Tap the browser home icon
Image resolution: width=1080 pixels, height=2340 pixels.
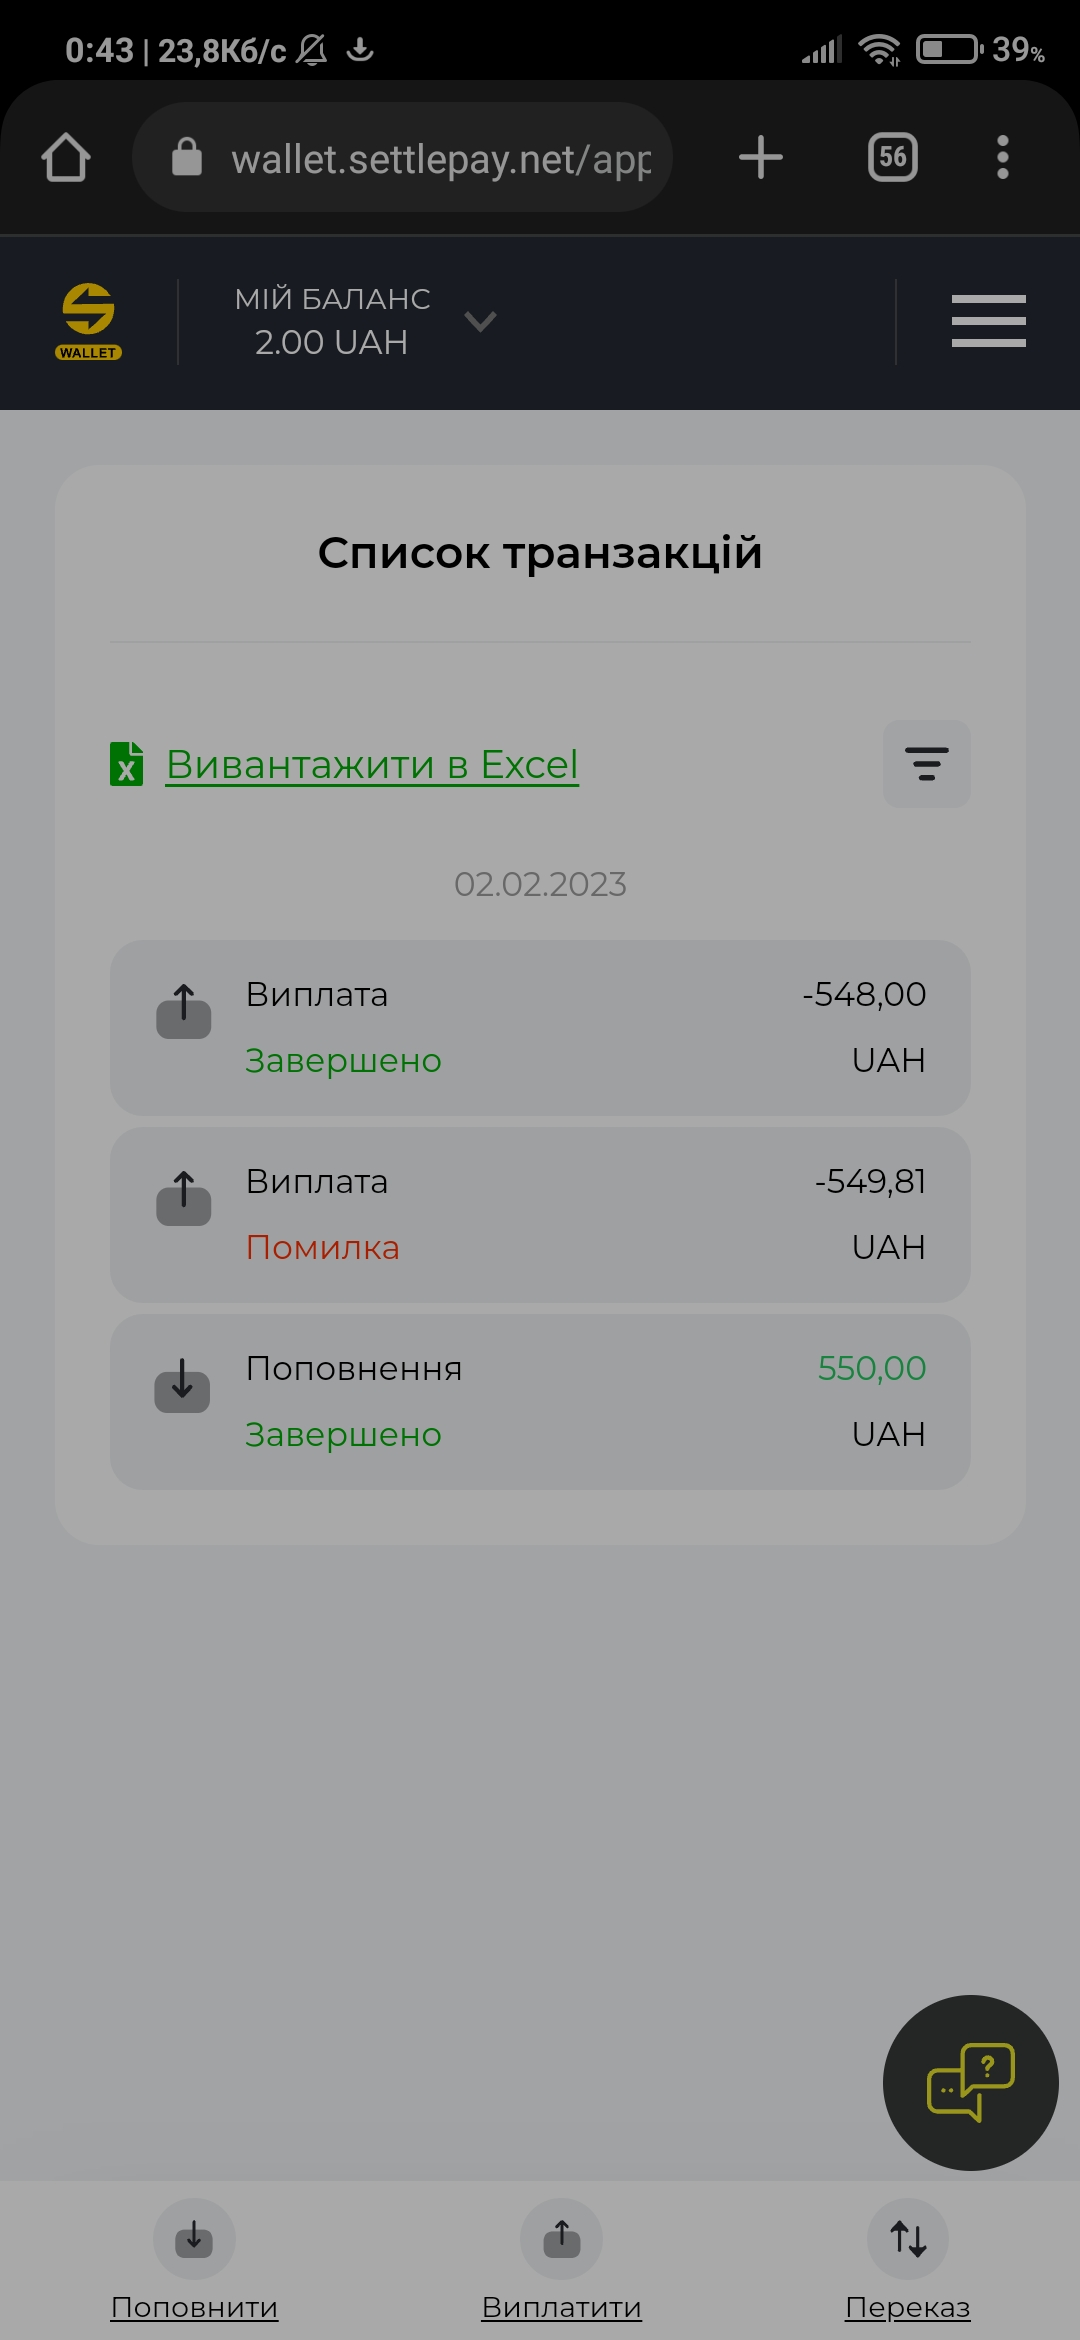tap(66, 158)
